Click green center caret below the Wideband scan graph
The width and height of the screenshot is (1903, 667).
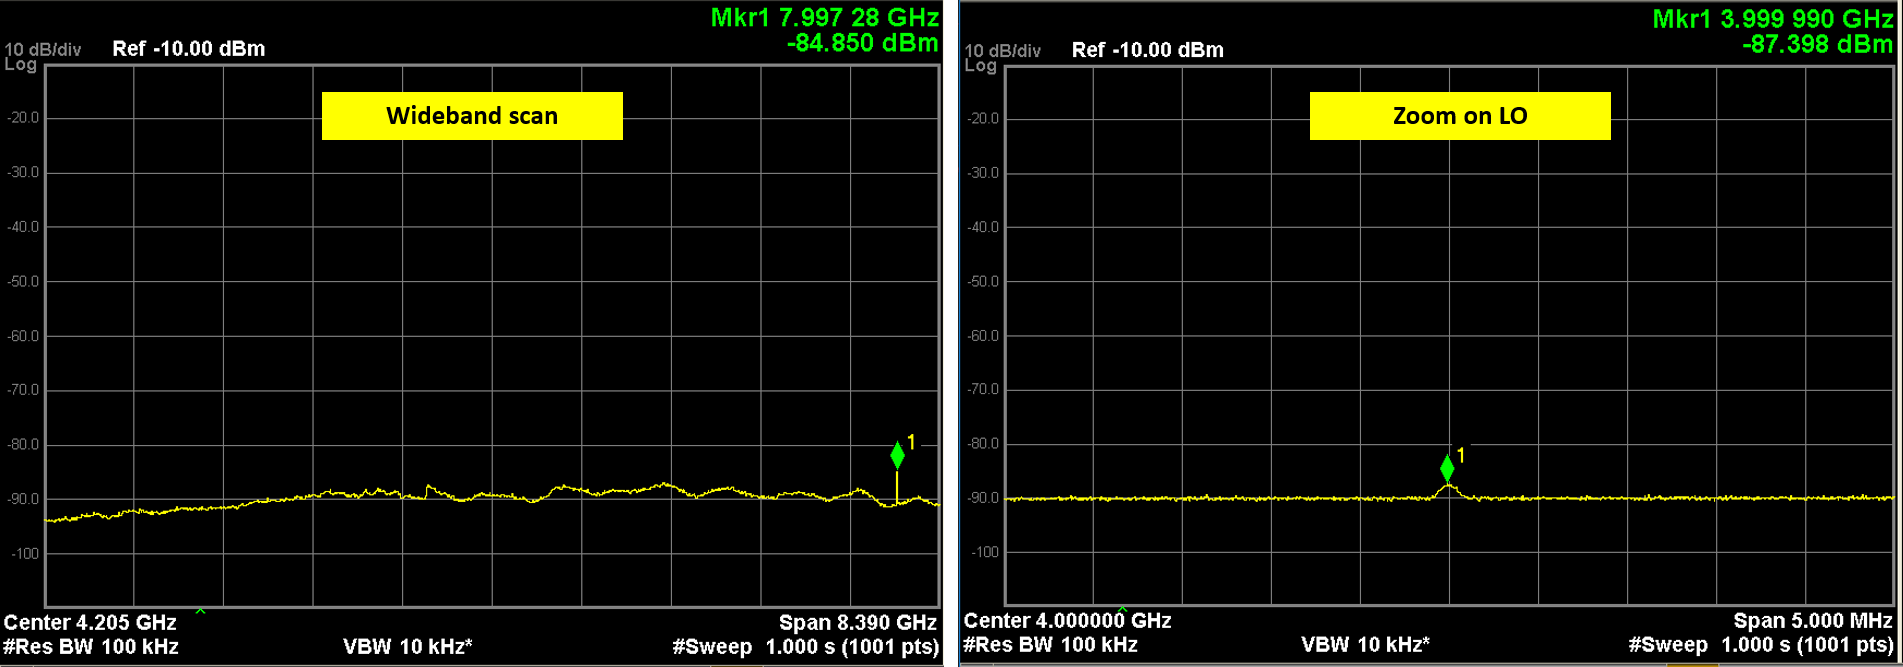click(x=200, y=610)
